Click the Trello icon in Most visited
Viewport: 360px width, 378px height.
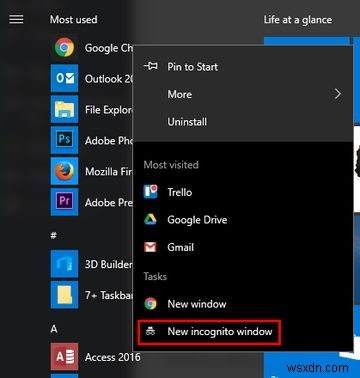pyautogui.click(x=150, y=192)
